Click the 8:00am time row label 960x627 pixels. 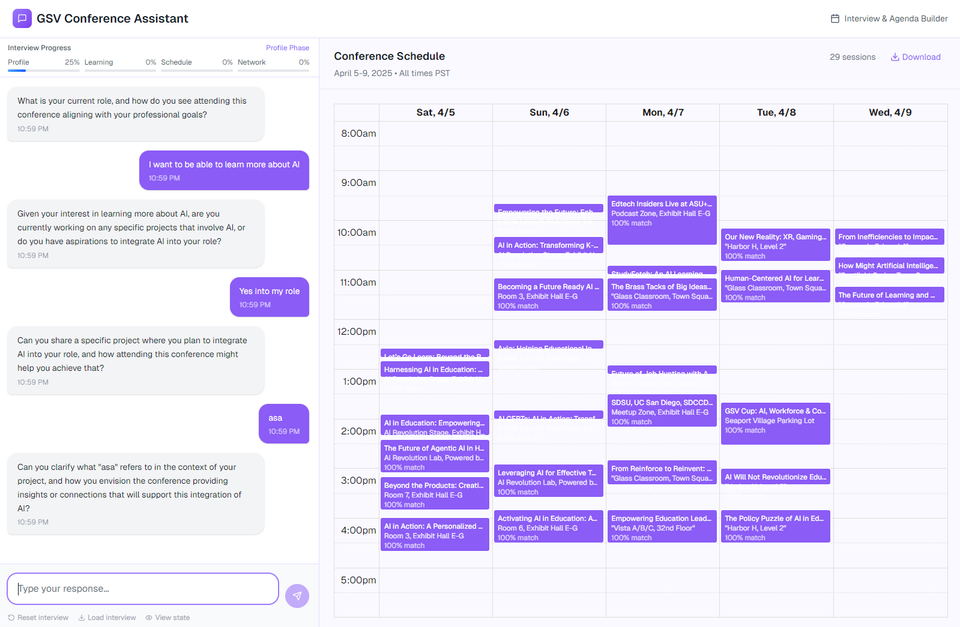(x=359, y=133)
